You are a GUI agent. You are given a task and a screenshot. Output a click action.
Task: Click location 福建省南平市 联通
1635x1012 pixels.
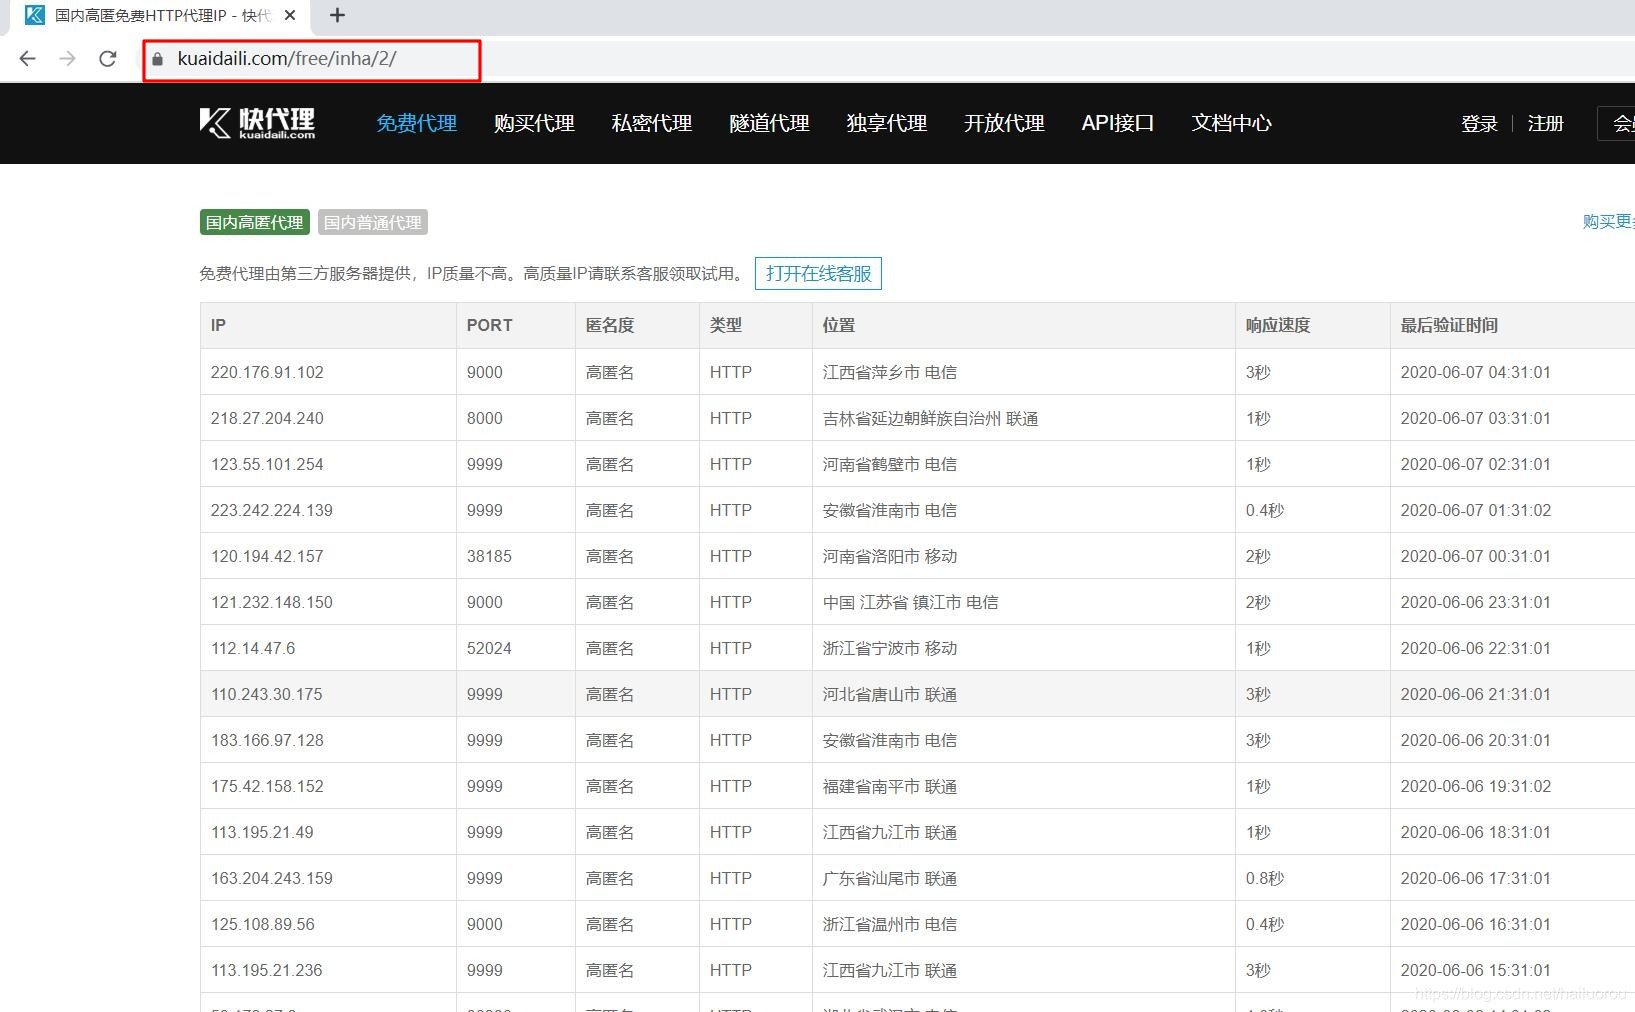890,786
